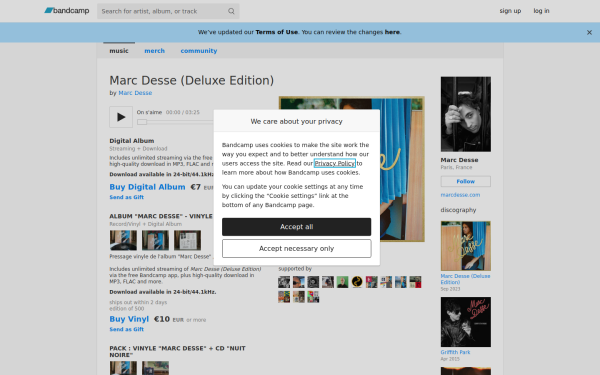Open the first vinyl + CD pack thumbnail
The width and height of the screenshot is (600, 375).
[123, 368]
